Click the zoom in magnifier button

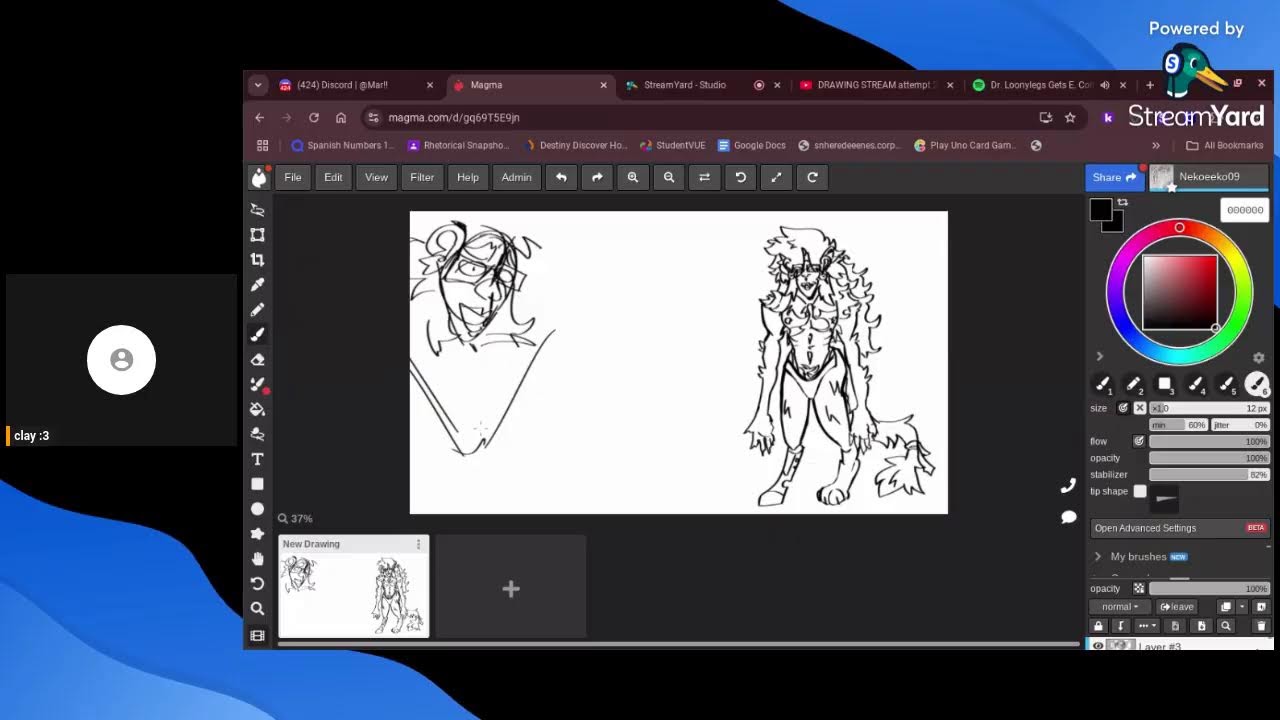633,177
